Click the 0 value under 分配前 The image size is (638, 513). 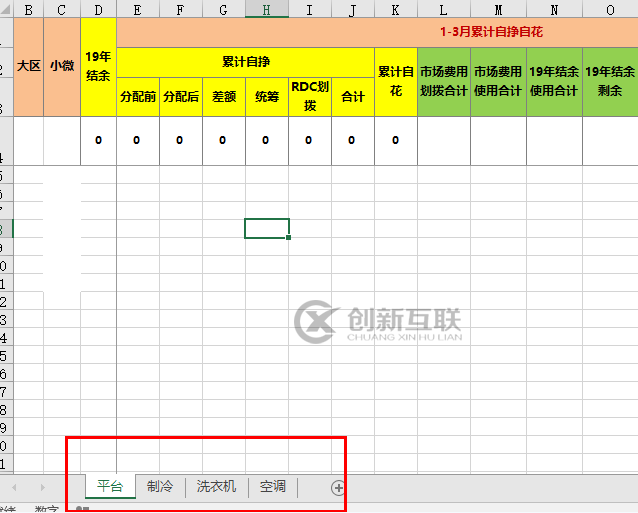point(138,141)
